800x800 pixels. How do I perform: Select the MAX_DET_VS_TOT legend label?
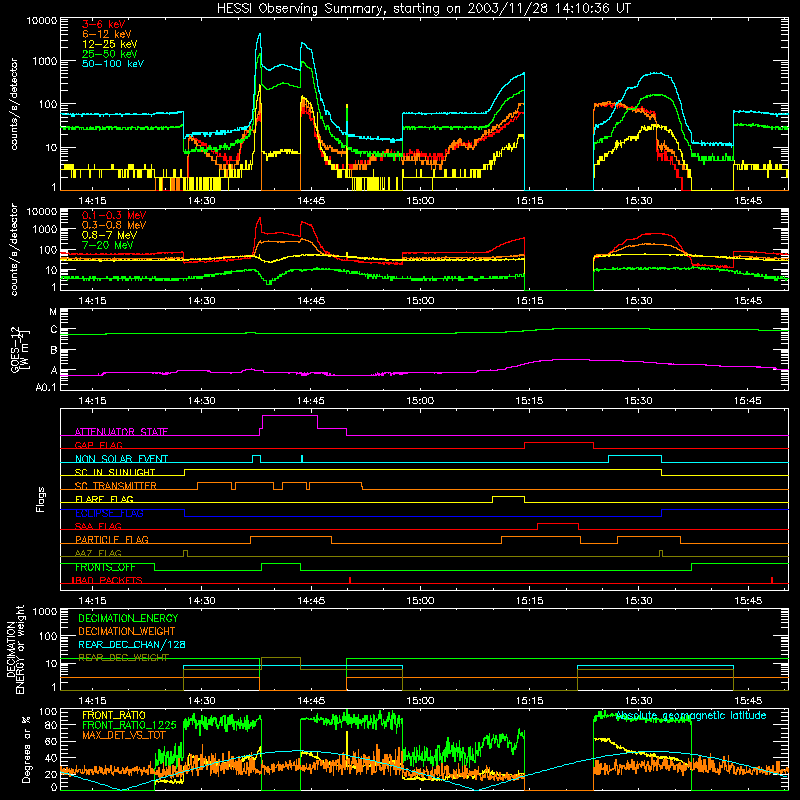[124, 735]
